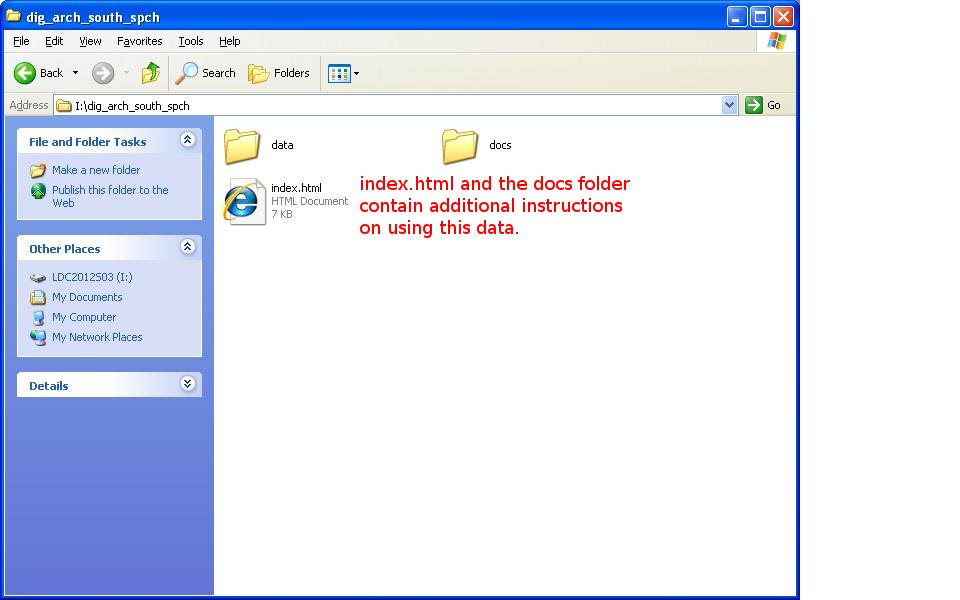Screen dimensions: 960x600
Task: Collapse the Other Places panel
Action: coord(187,247)
